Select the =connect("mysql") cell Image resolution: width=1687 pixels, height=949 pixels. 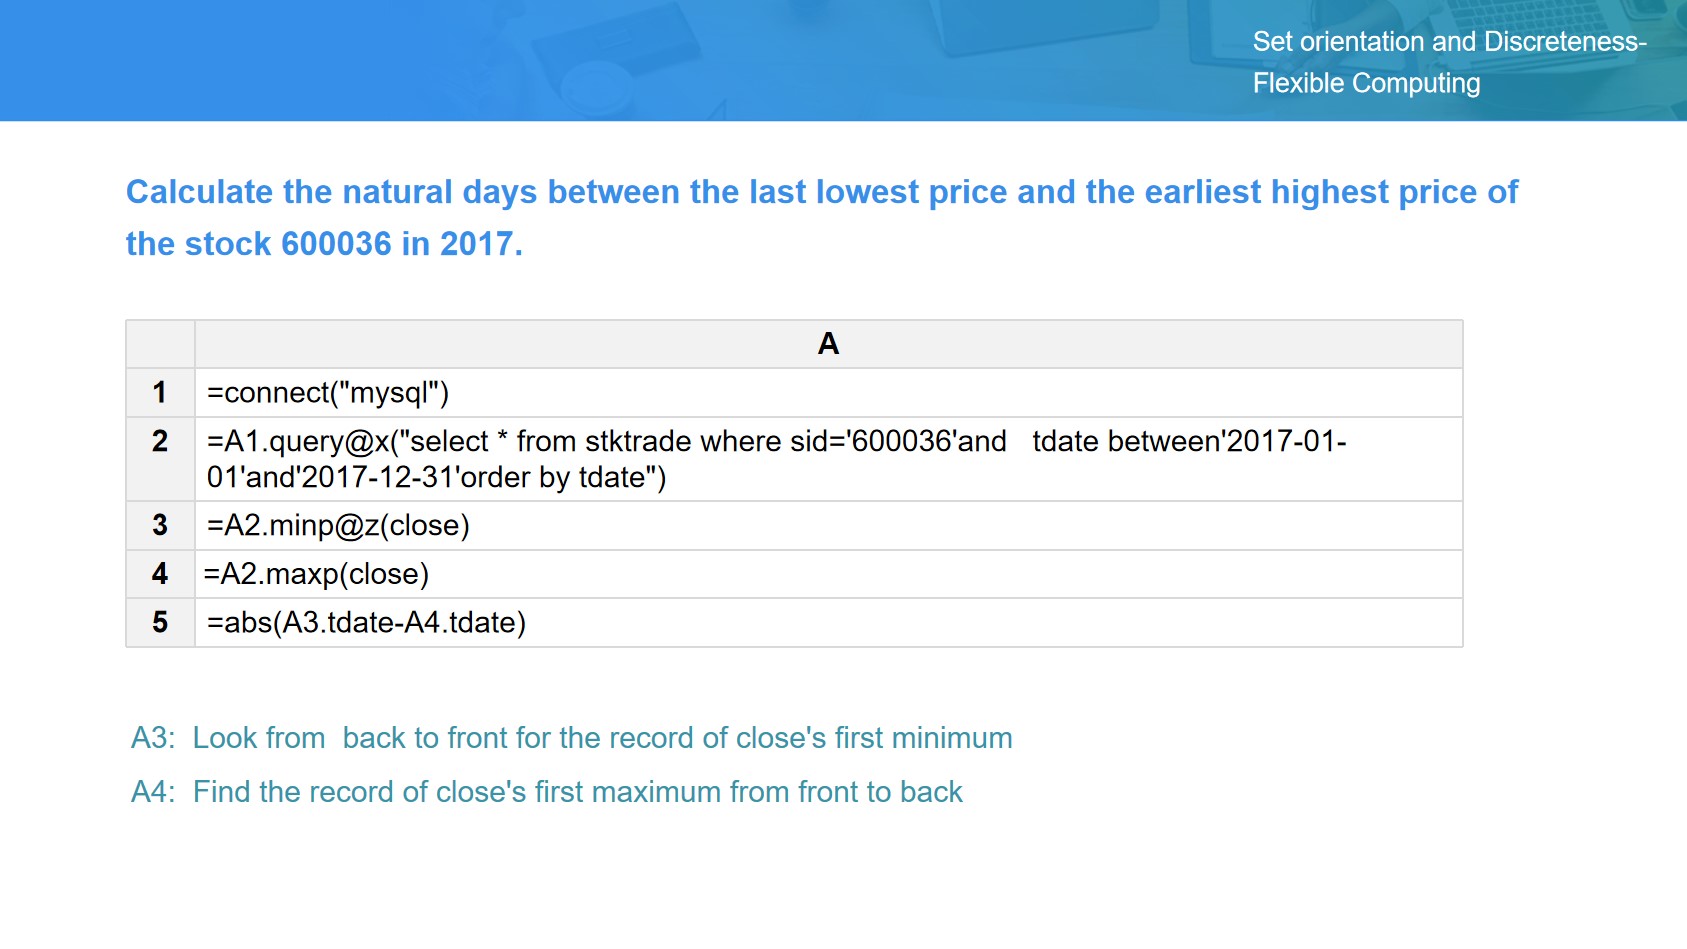(328, 393)
